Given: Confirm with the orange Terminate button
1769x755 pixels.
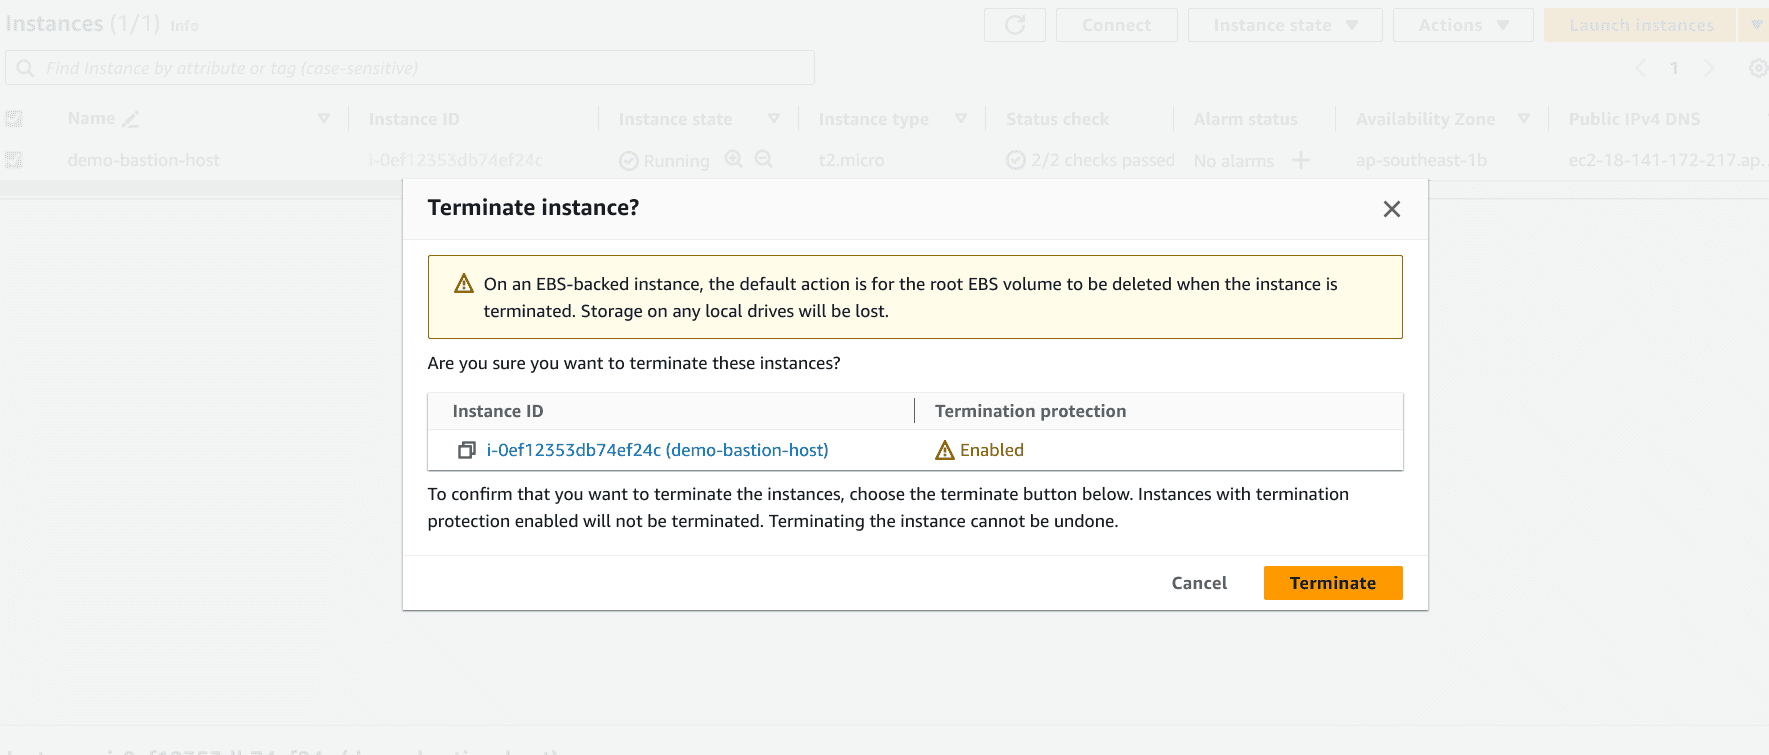Looking at the screenshot, I should [x=1333, y=583].
